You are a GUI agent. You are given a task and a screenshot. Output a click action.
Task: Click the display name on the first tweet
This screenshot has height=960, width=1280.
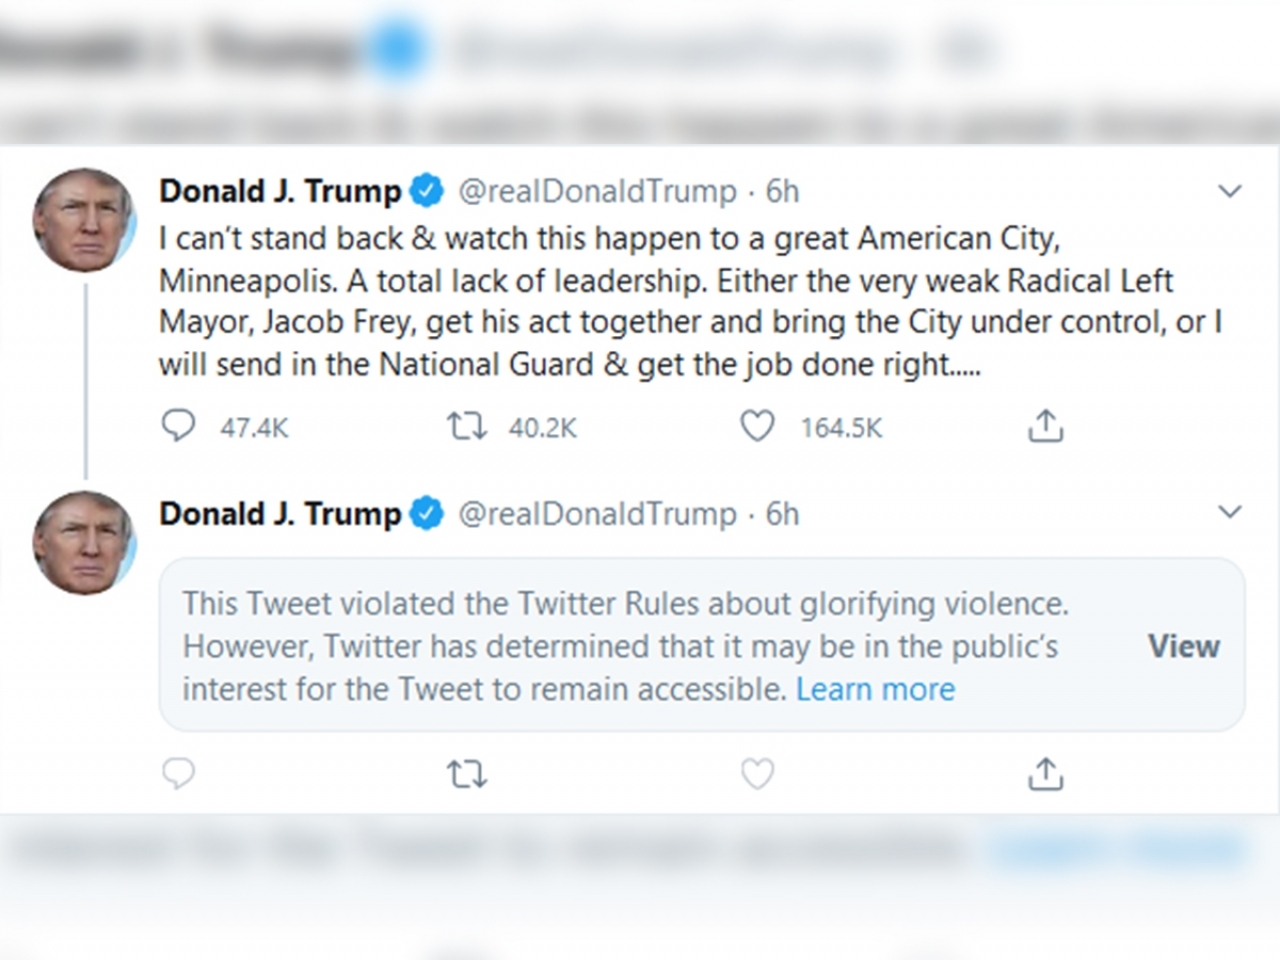(x=280, y=191)
